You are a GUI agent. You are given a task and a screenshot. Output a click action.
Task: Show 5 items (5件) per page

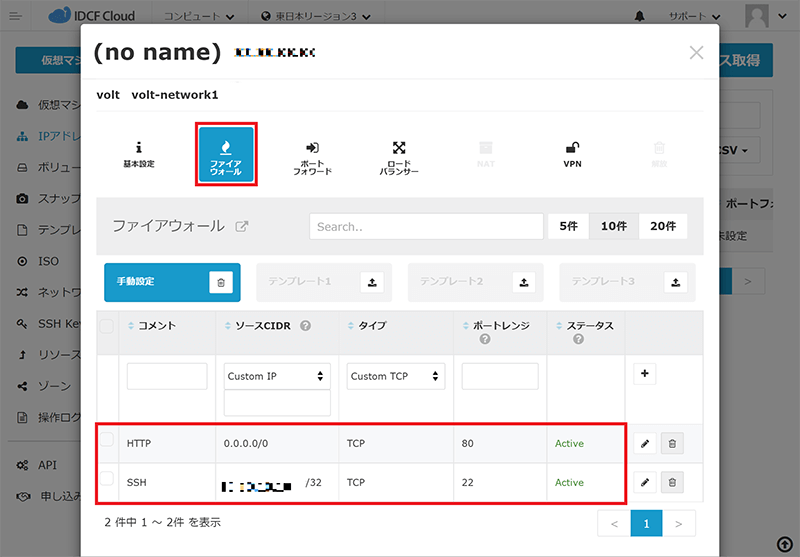[568, 227]
